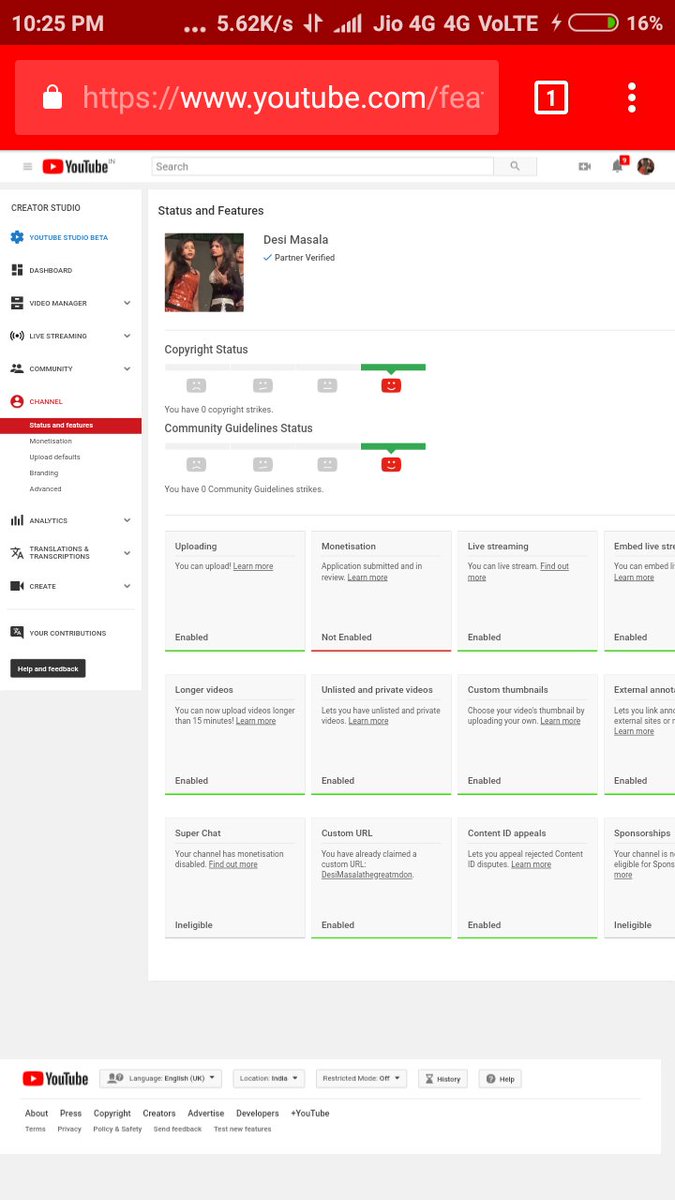Tap the padlock icon in address bar
The width and height of the screenshot is (675, 1200).
[52, 97]
